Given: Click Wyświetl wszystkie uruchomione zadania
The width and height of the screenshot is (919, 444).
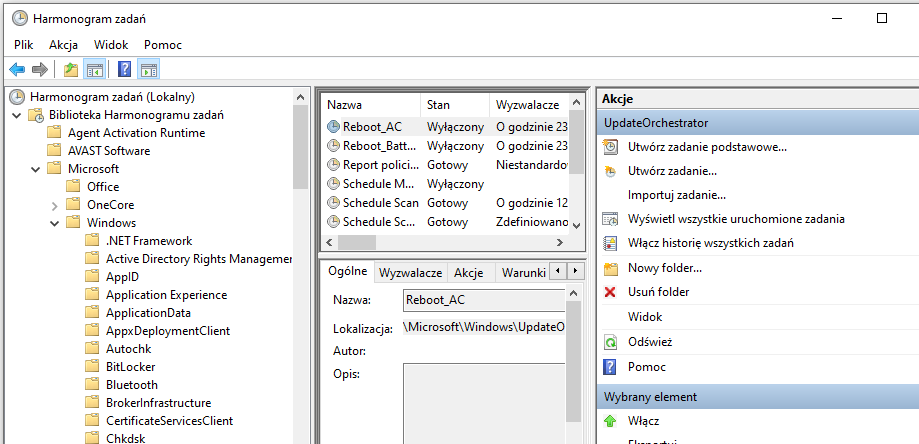Looking at the screenshot, I should point(736,219).
